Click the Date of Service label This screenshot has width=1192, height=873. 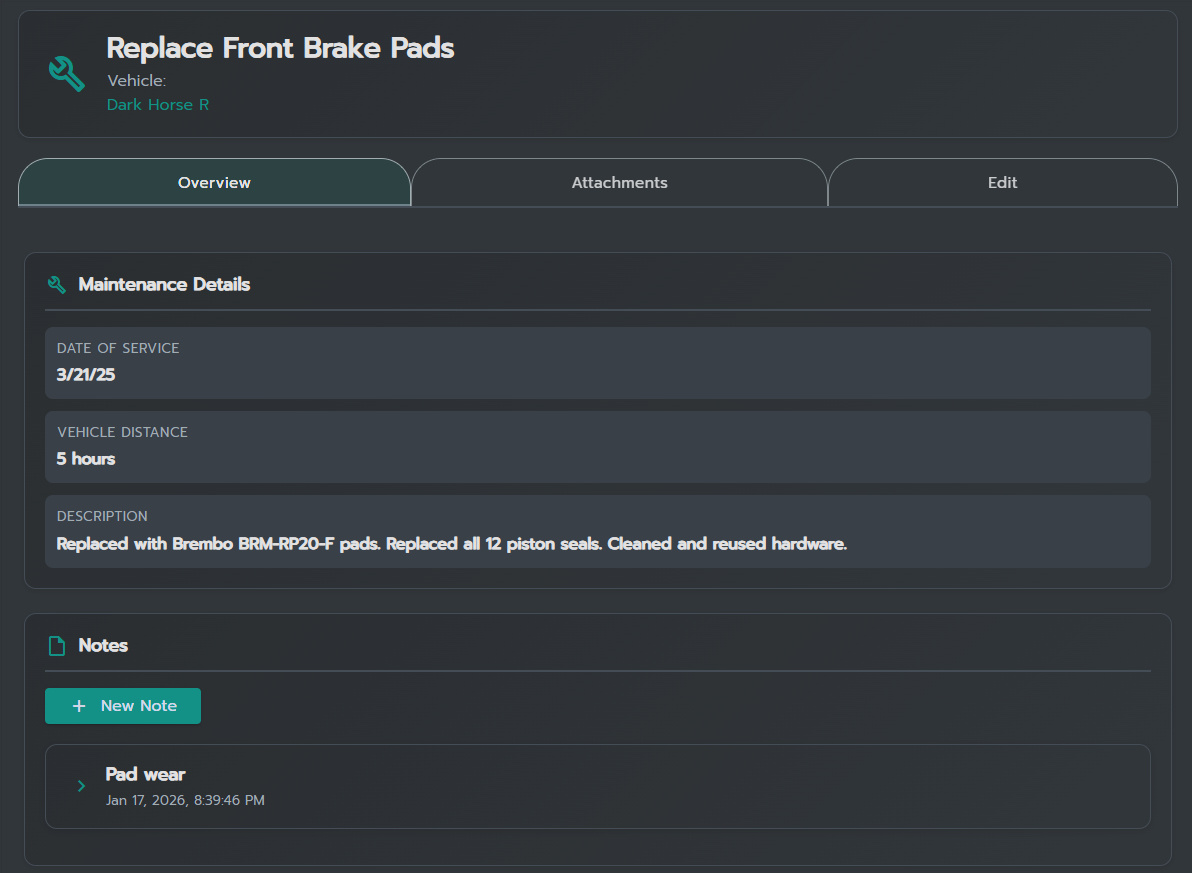click(x=118, y=348)
